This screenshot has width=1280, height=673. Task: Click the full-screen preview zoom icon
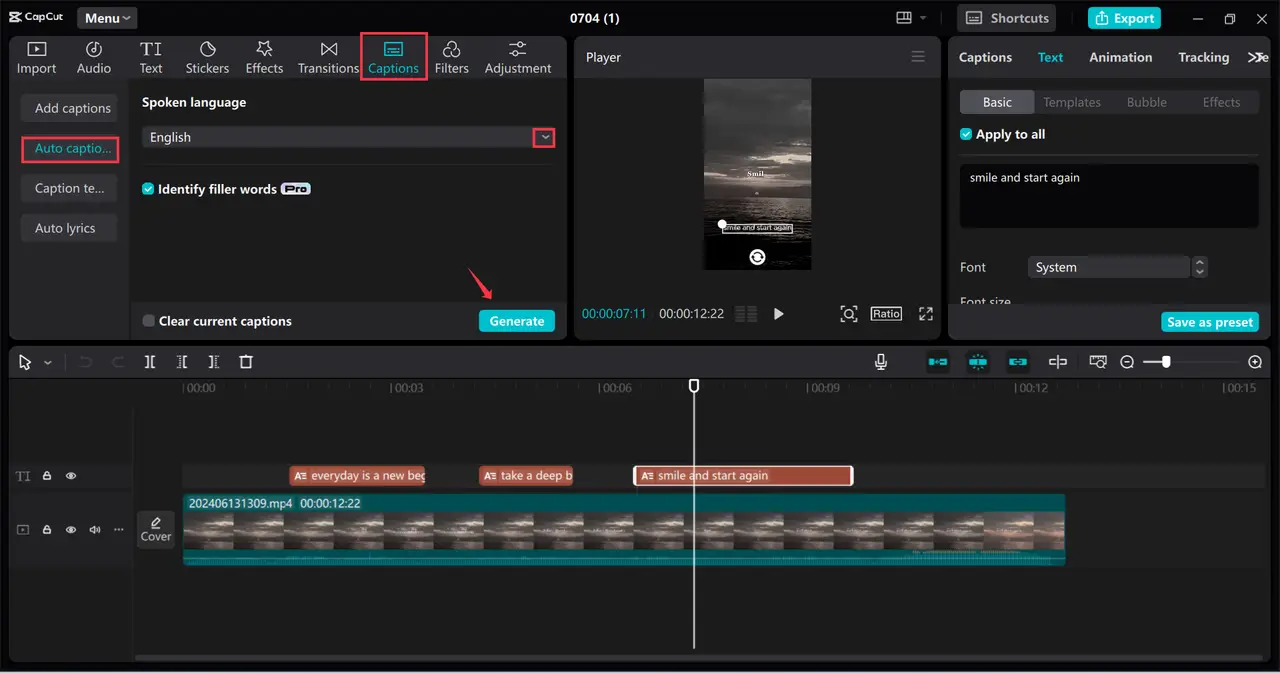pyautogui.click(x=848, y=314)
